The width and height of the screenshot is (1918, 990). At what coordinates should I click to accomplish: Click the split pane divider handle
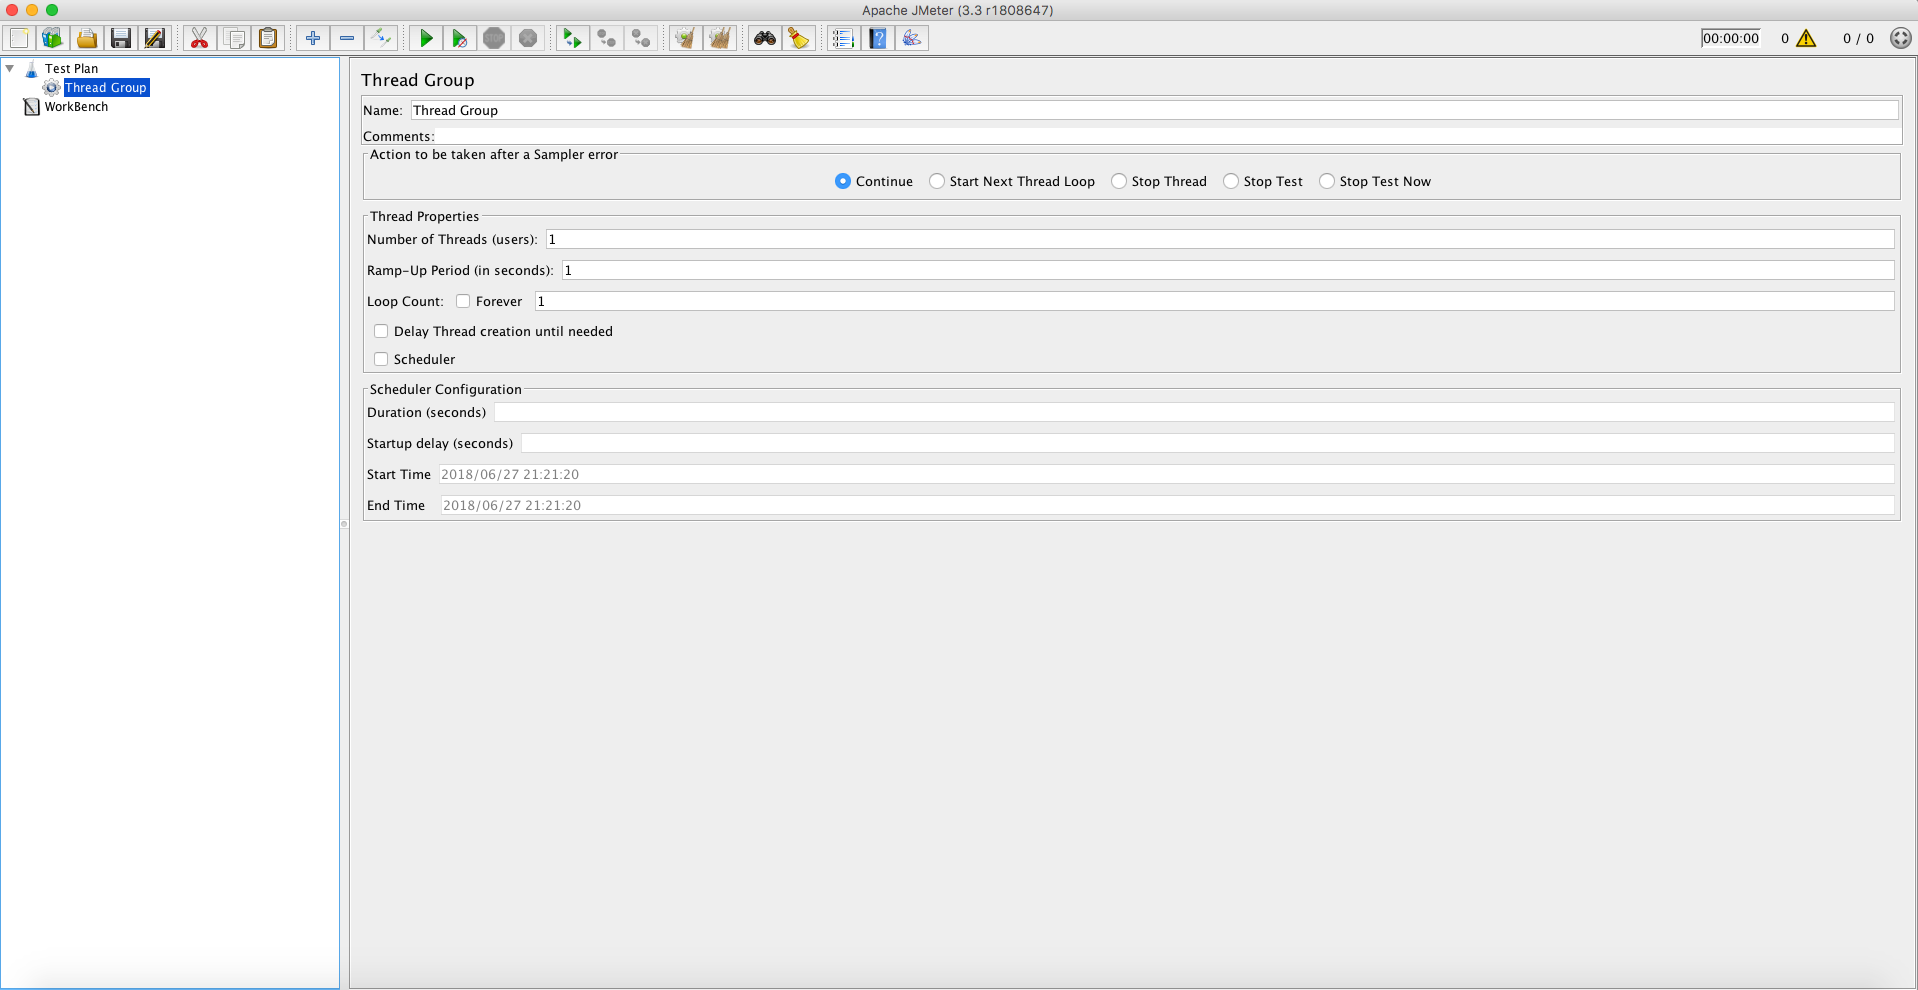(344, 523)
